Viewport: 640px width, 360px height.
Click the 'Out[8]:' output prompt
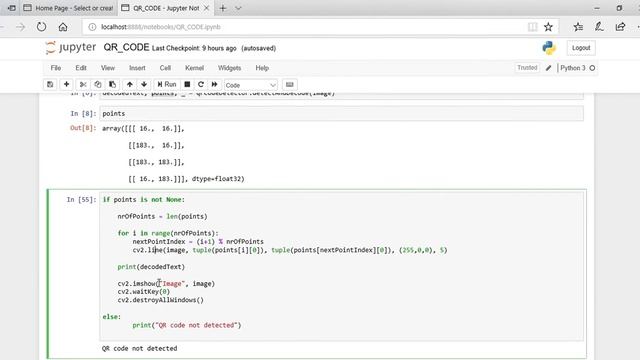(x=83, y=128)
